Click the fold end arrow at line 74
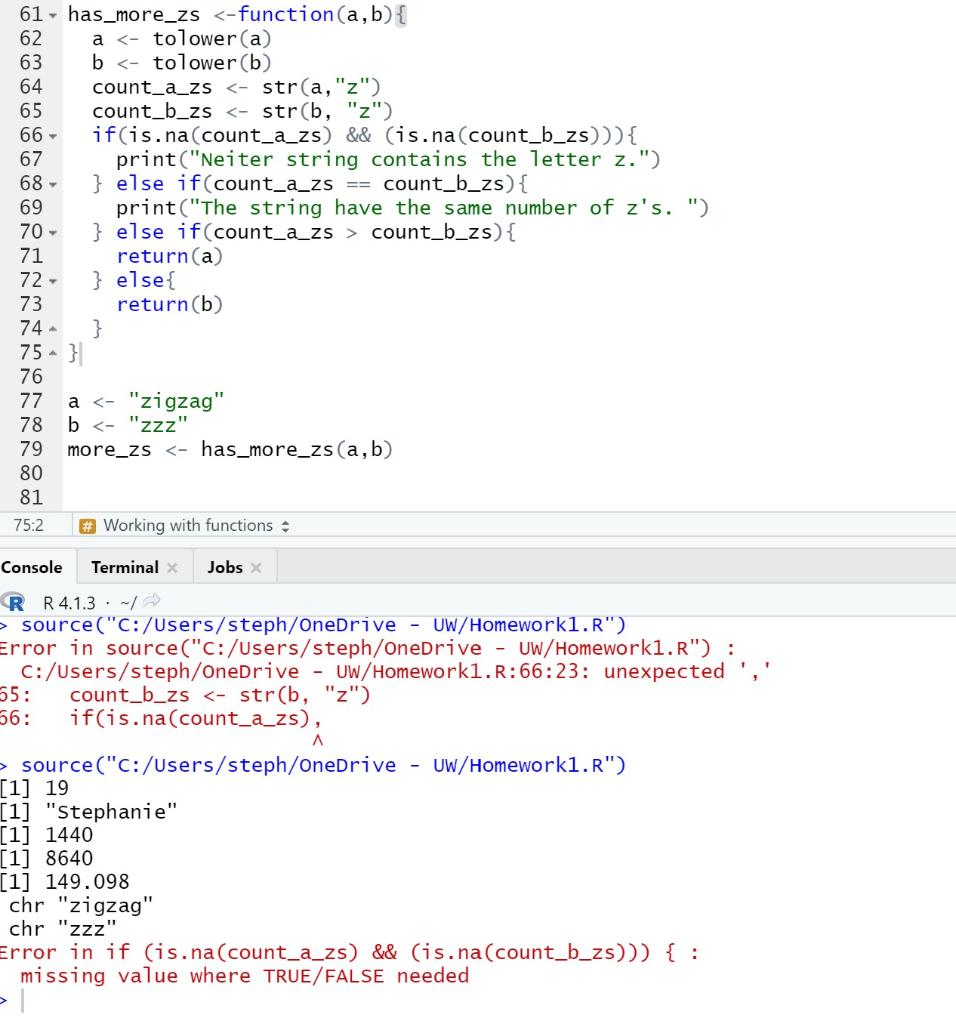 click(x=53, y=328)
